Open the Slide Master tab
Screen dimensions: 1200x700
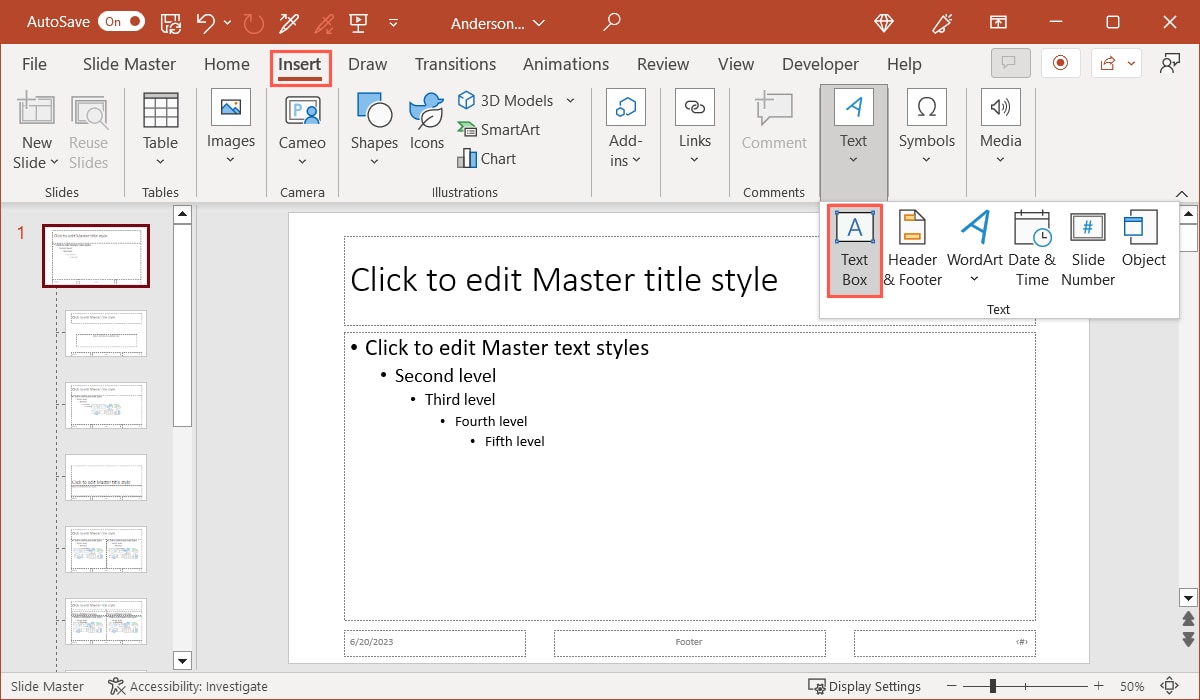128,63
